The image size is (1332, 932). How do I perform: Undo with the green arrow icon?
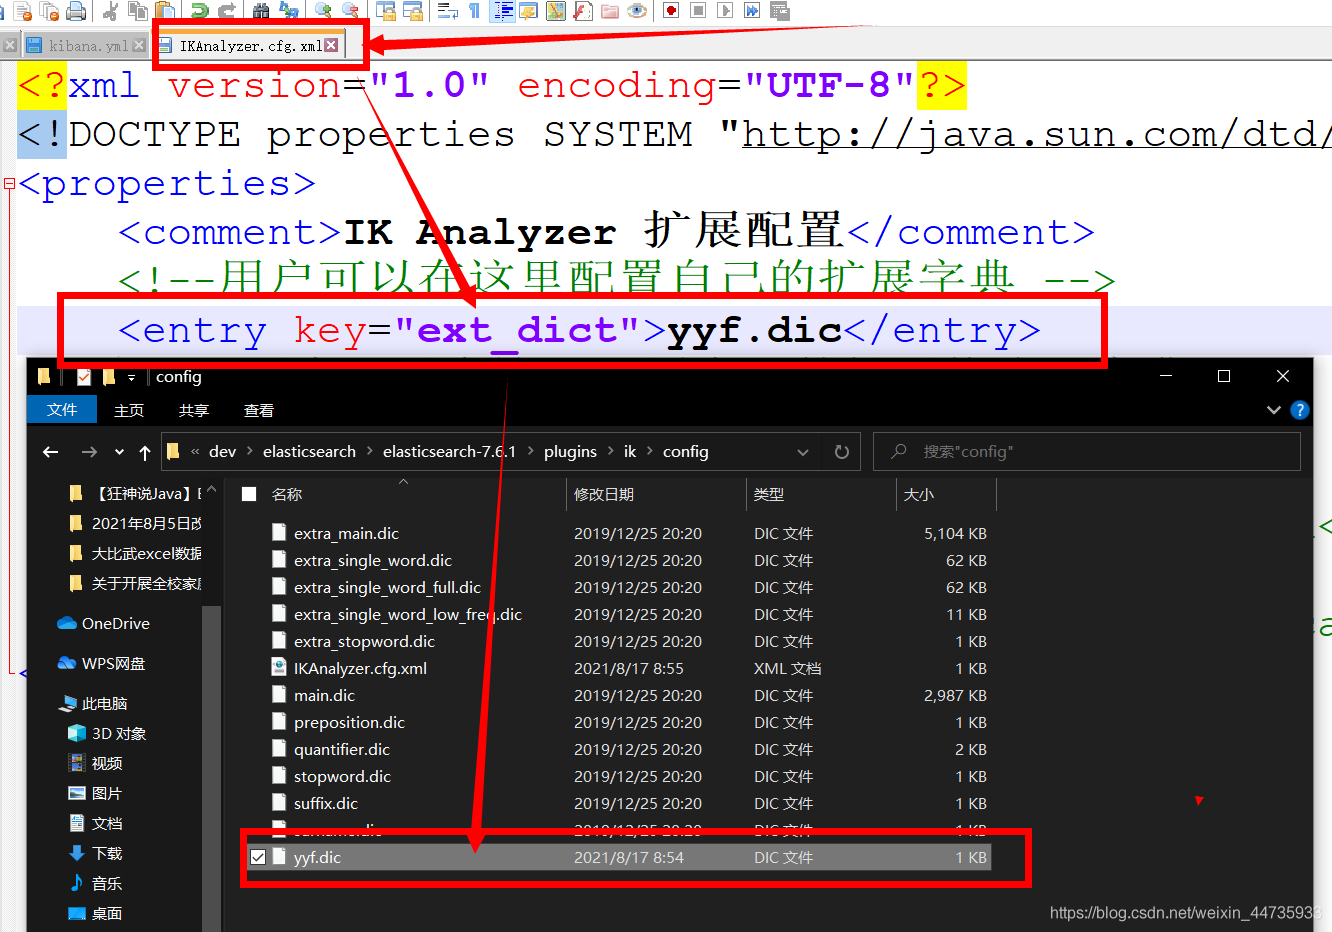pos(198,12)
